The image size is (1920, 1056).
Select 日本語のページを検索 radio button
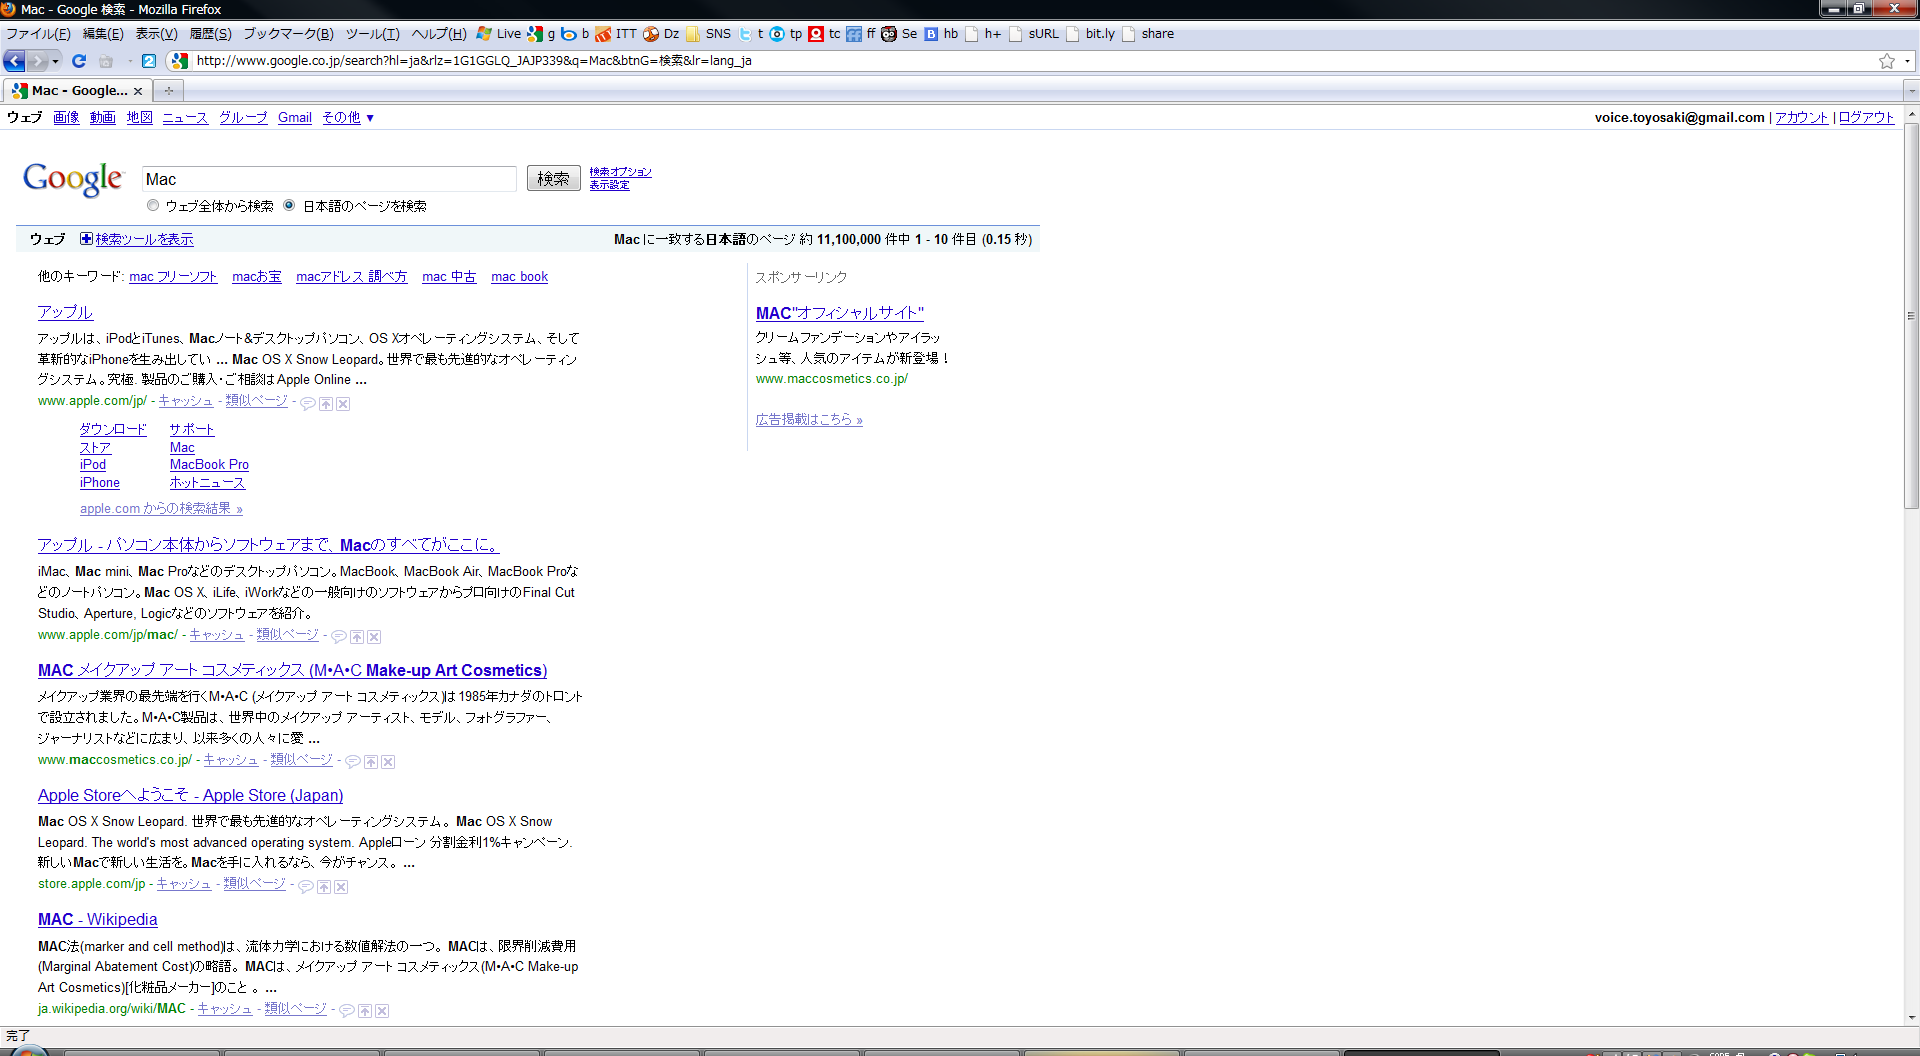tap(289, 206)
